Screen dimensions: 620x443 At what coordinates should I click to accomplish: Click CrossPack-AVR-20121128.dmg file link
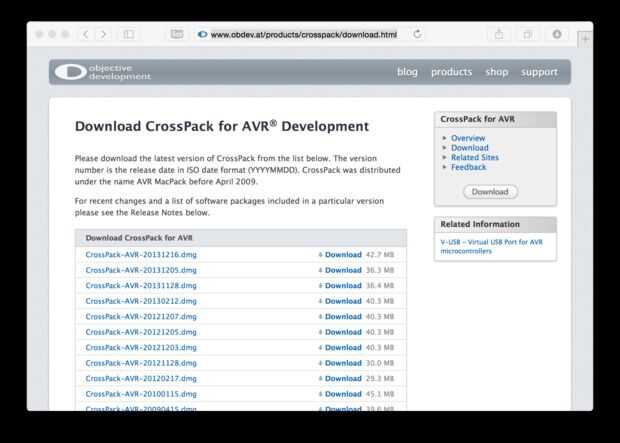(141, 363)
